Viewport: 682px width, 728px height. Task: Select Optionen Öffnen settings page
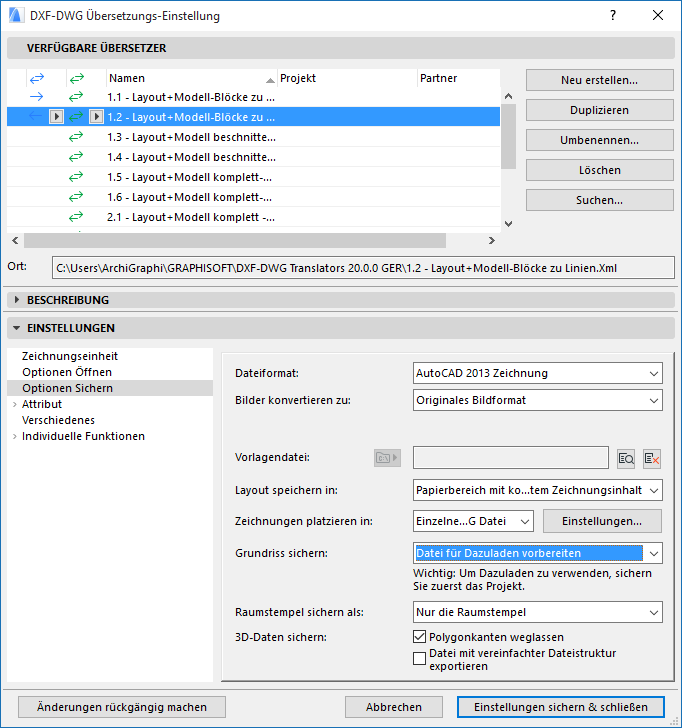pos(67,372)
